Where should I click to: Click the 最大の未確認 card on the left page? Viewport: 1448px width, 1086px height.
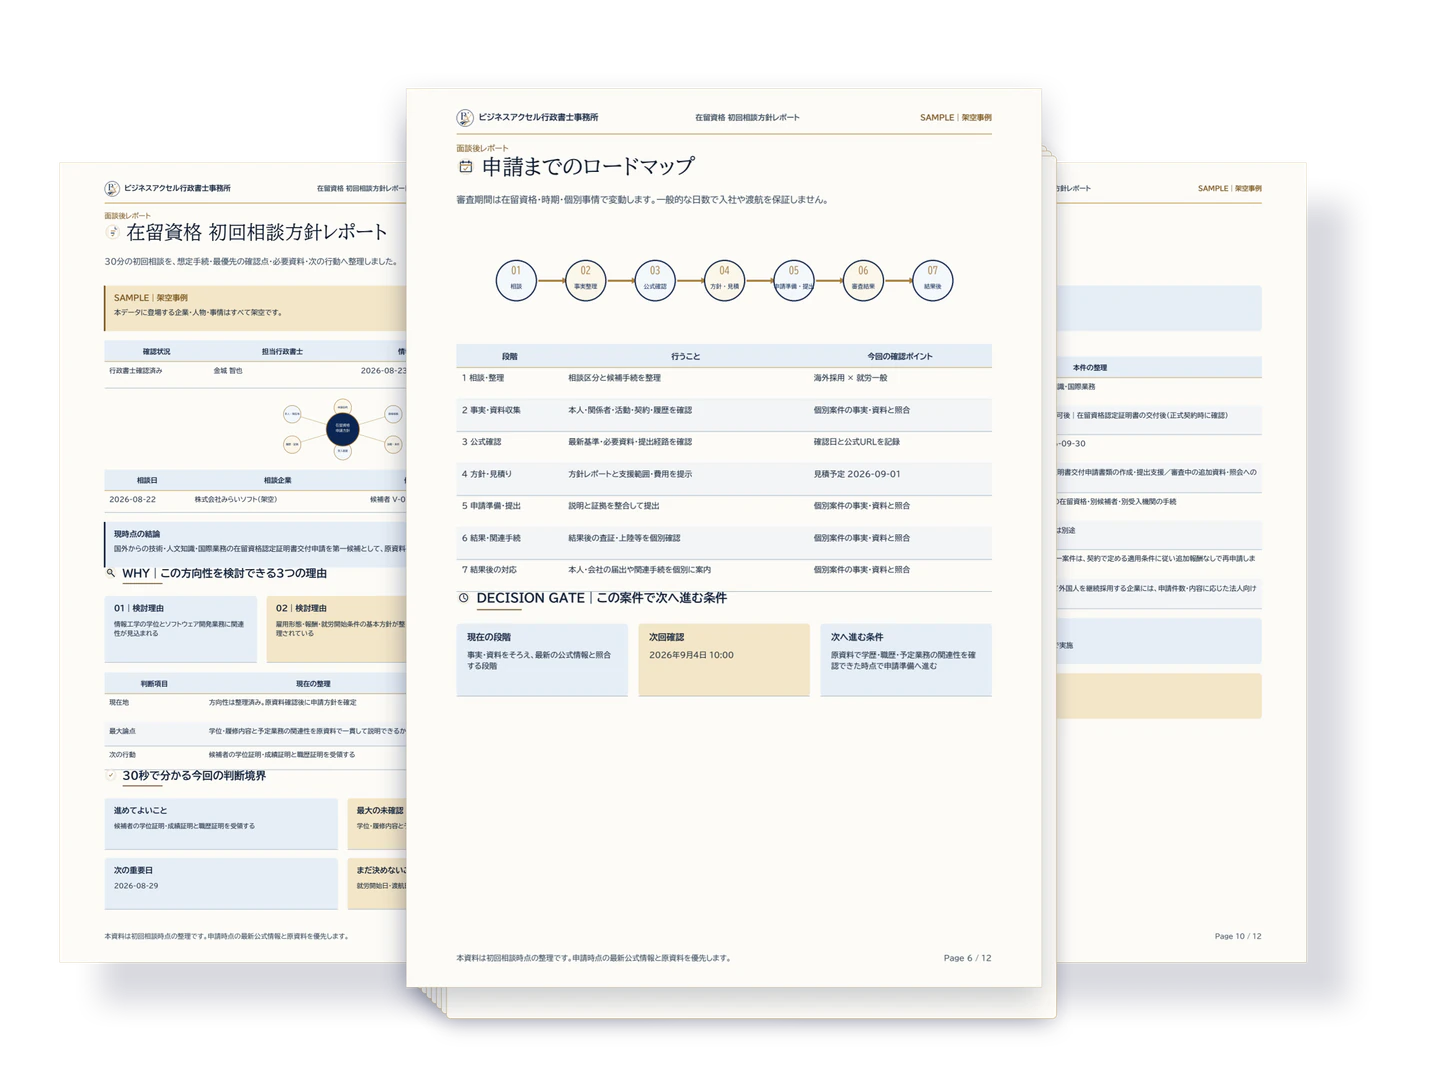click(x=377, y=824)
